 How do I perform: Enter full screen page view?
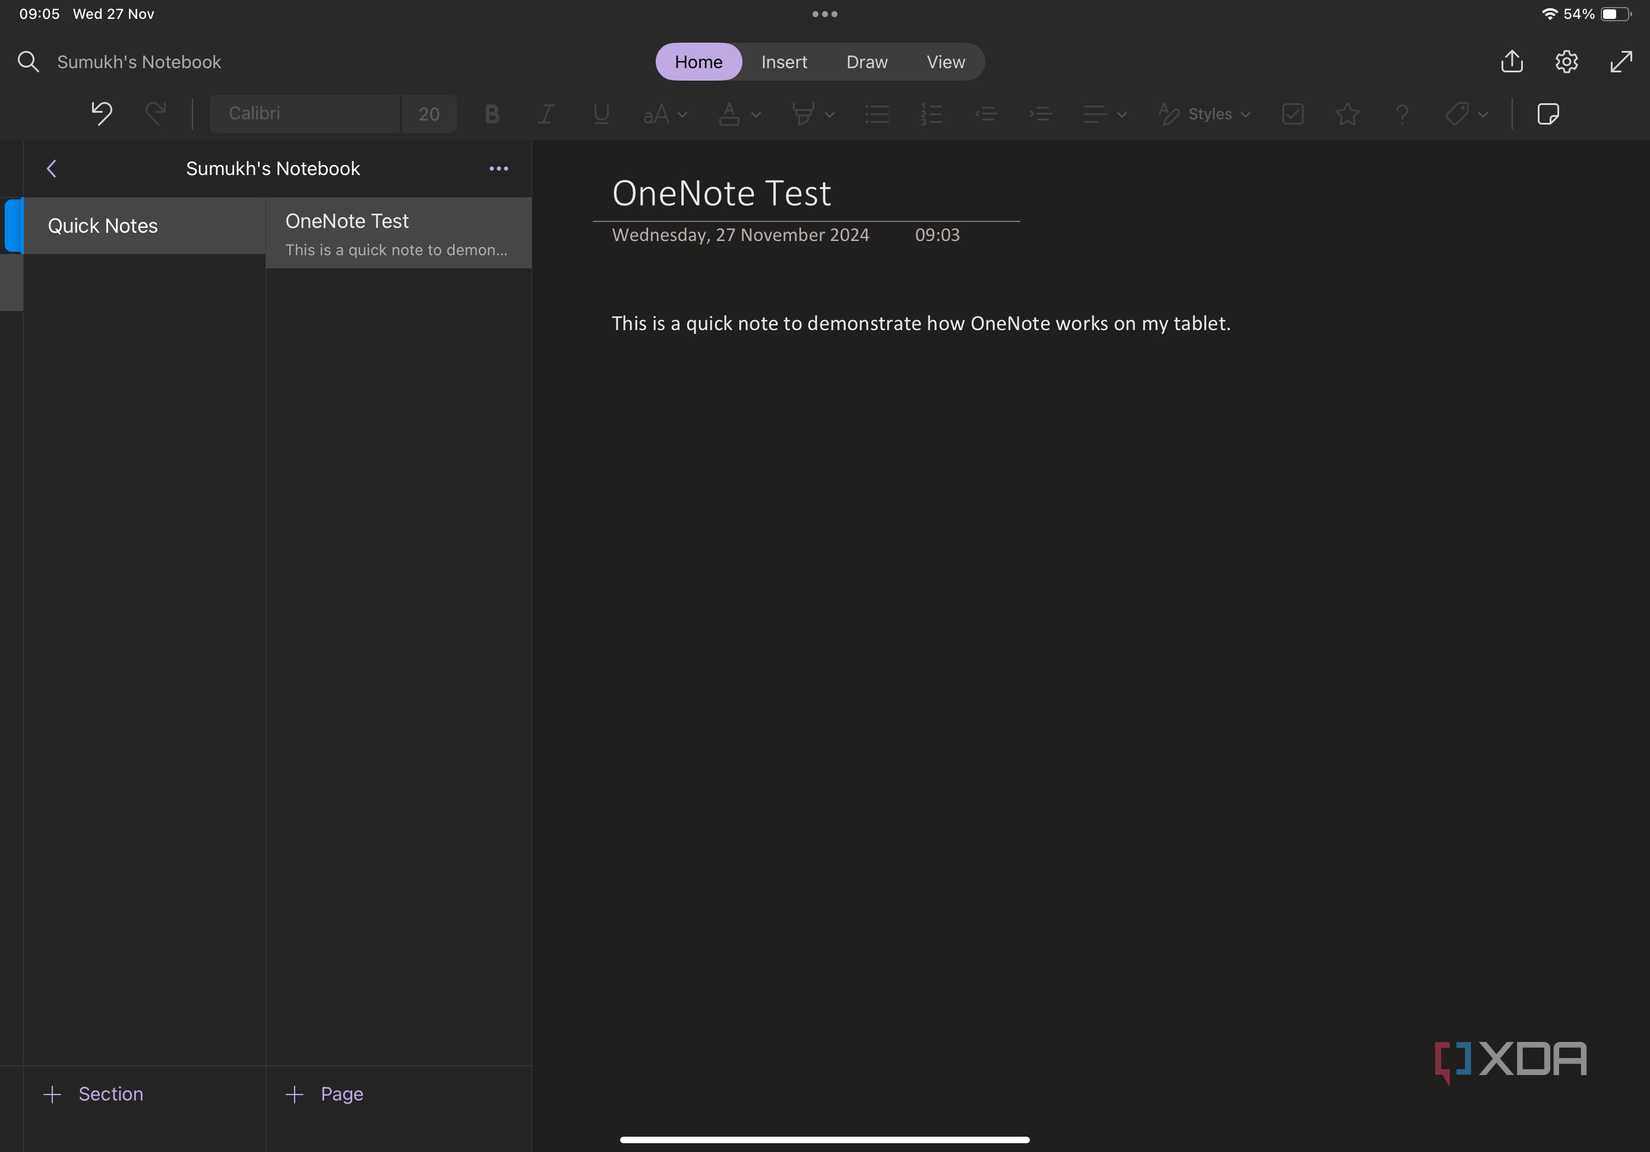[x=1621, y=62]
